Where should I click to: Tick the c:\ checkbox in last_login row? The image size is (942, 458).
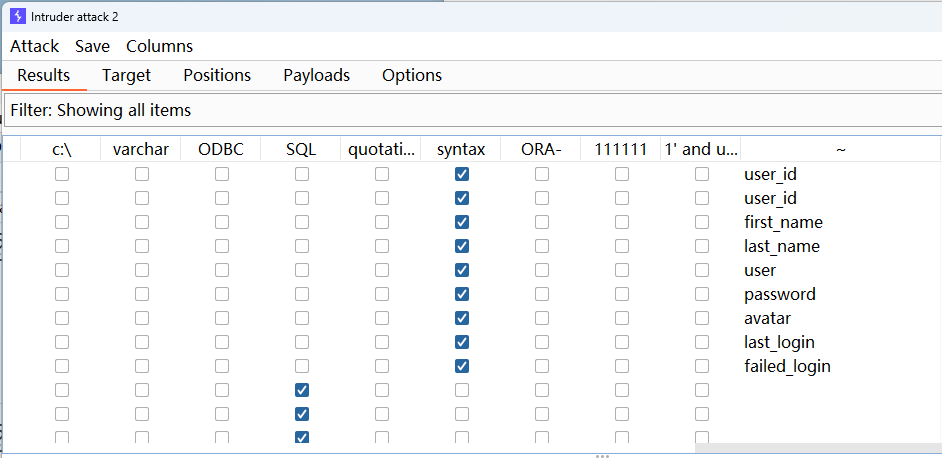pyautogui.click(x=62, y=342)
